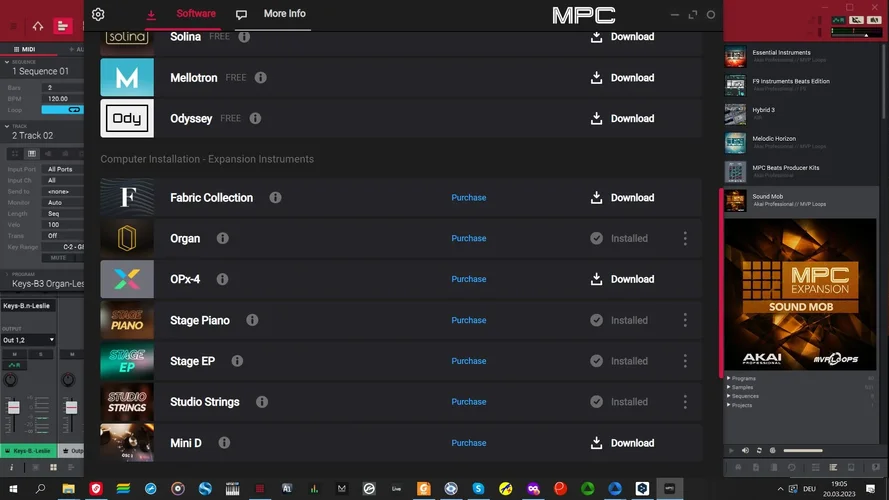The width and height of the screenshot is (889, 500).
Task: Select MPC Beats Producer Kits expansion
Action: tap(801, 171)
